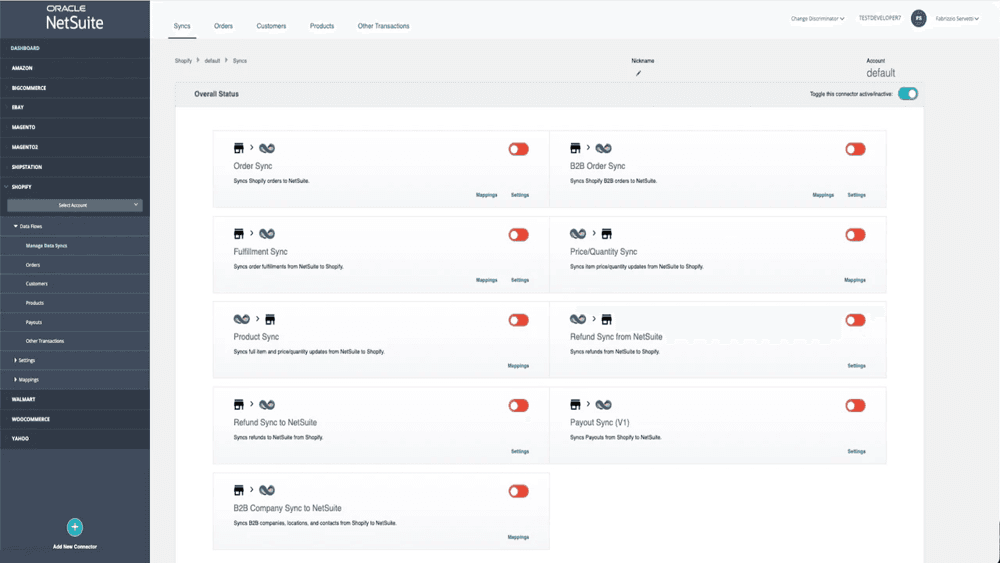Expand the sidebar Mappings section
The height and width of the screenshot is (563, 1000).
(x=26, y=379)
